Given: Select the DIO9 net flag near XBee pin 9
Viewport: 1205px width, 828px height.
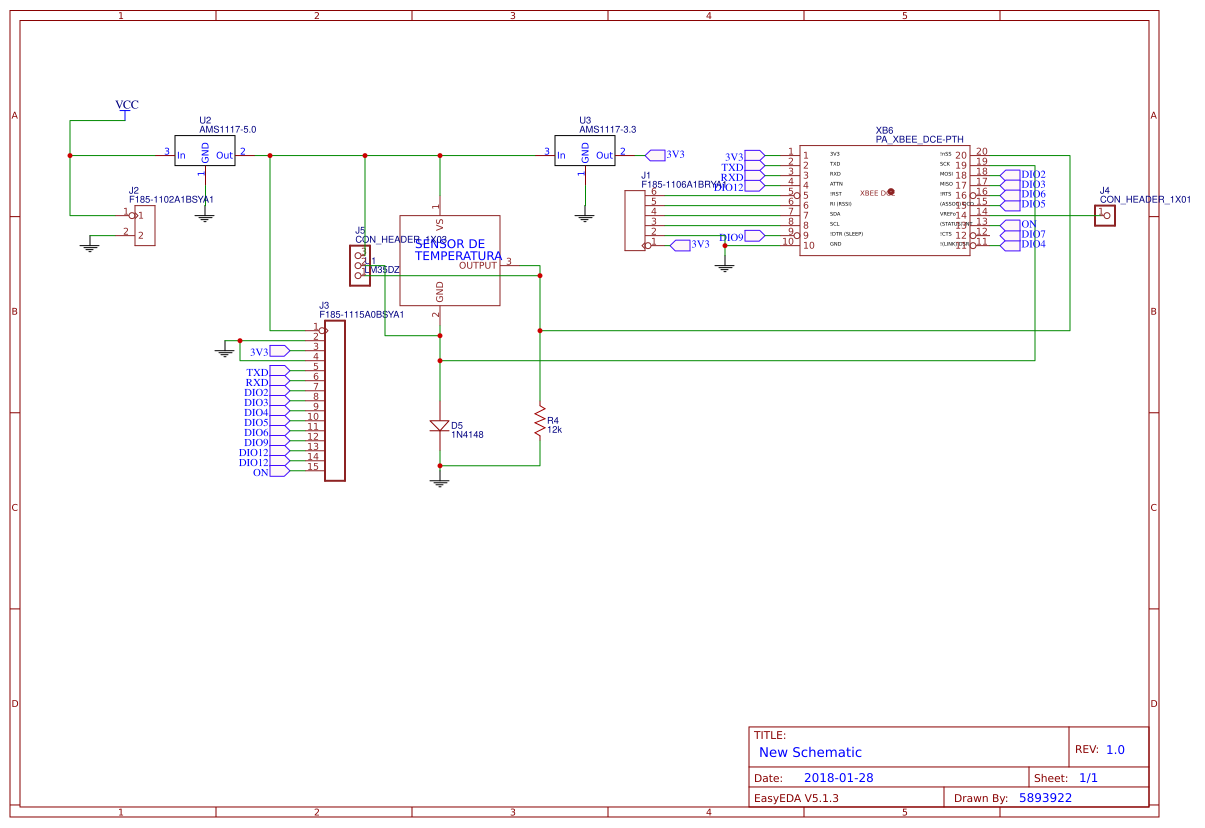Looking at the screenshot, I should [742, 236].
